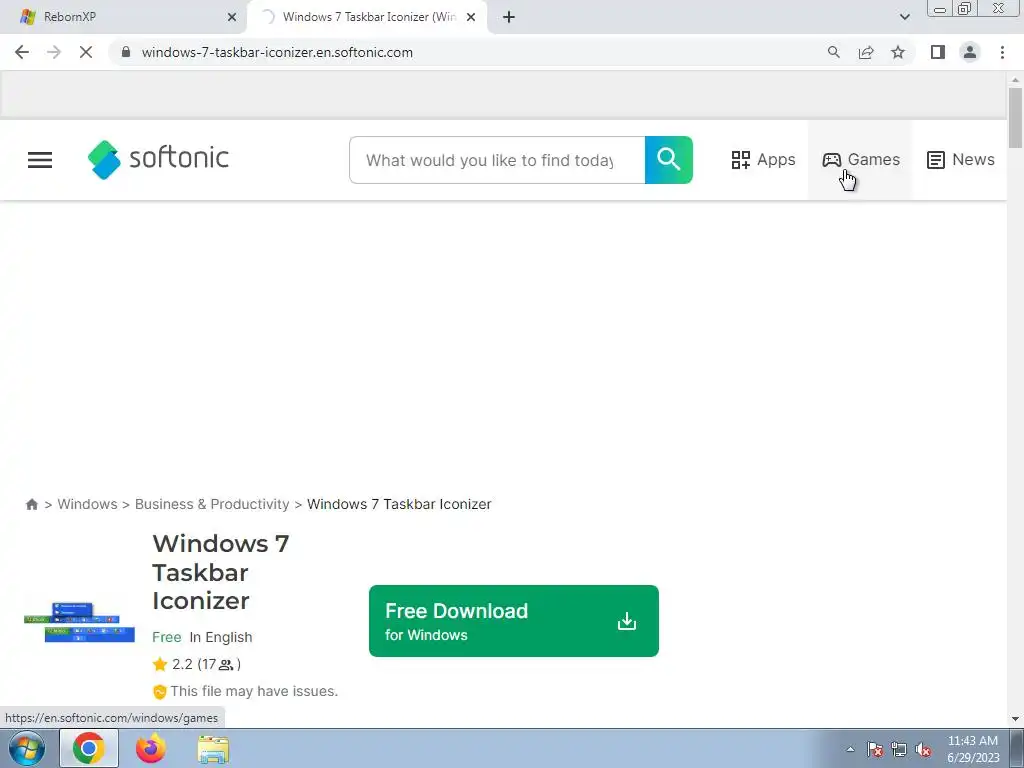The height and width of the screenshot is (768, 1024).
Task: Click the Taskbar Iconizer app thumbnail
Action: click(x=79, y=622)
